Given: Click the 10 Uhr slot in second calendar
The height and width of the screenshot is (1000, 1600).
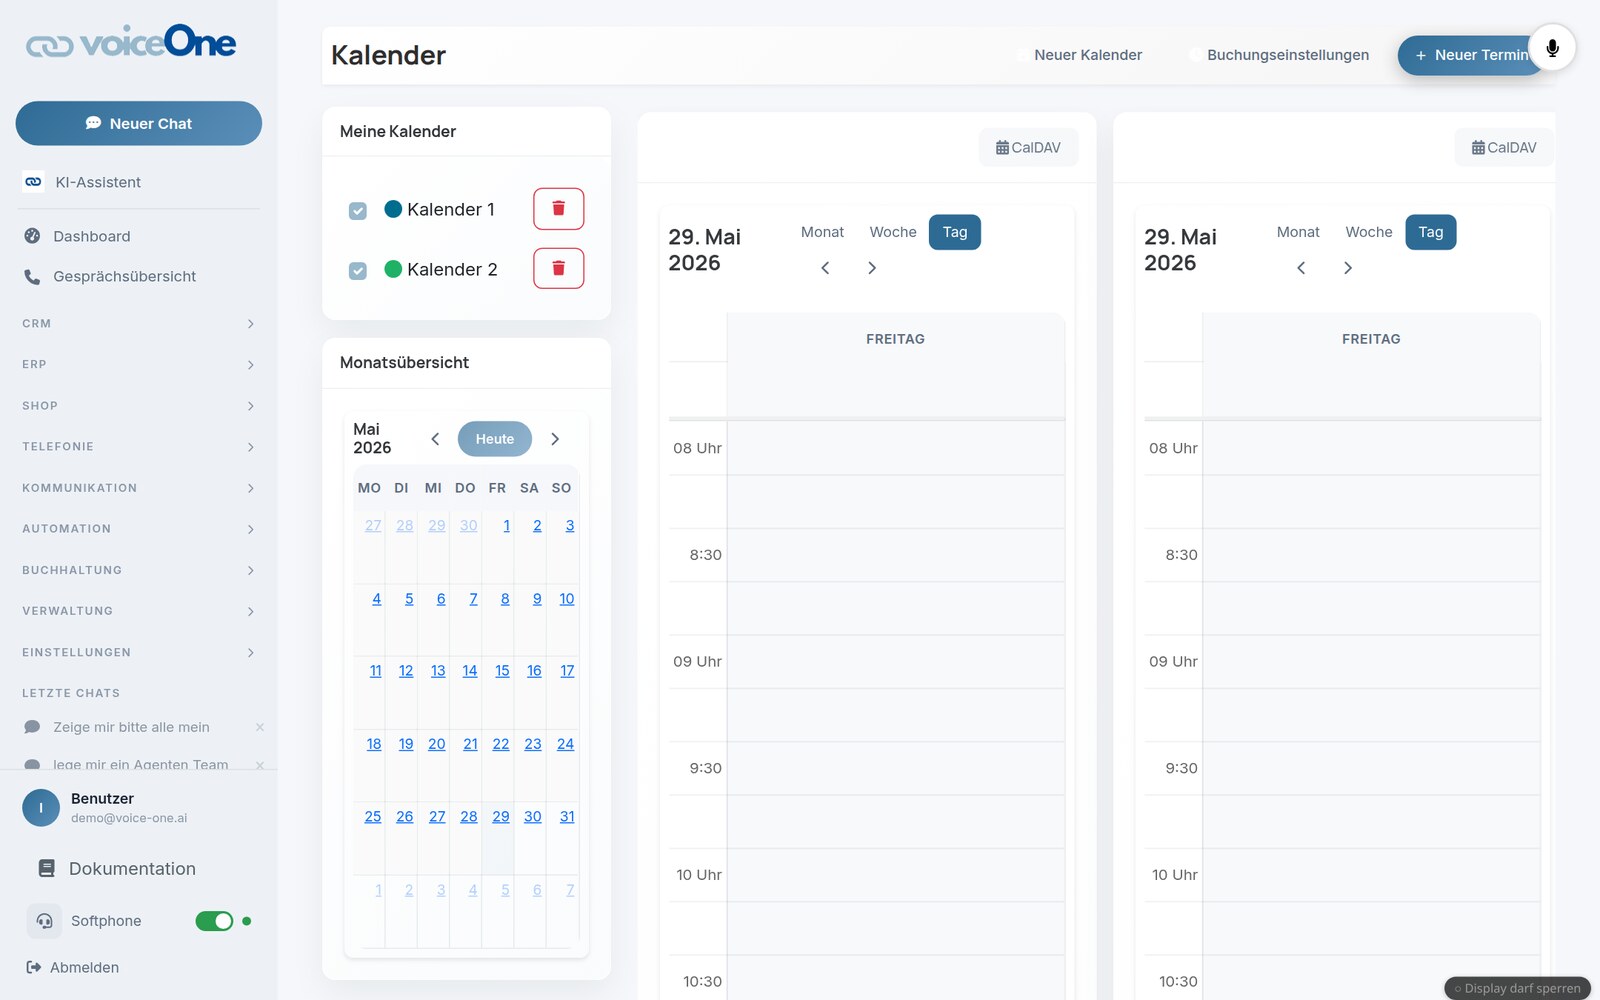Looking at the screenshot, I should click(1371, 875).
